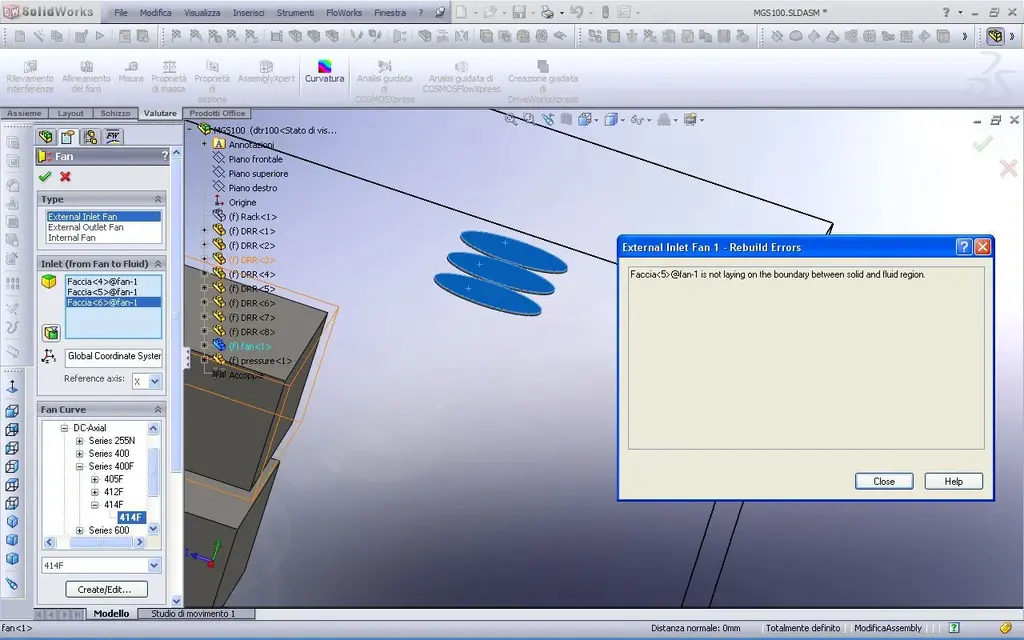
Task: Open the ConfigurationManager tab icon
Action: tap(90, 137)
